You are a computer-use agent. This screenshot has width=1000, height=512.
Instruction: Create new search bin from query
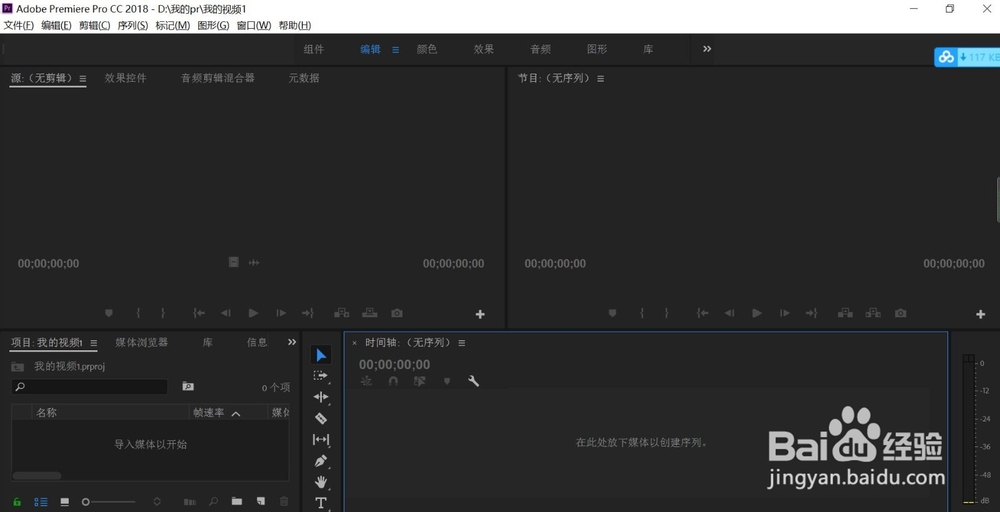pyautogui.click(x=188, y=386)
